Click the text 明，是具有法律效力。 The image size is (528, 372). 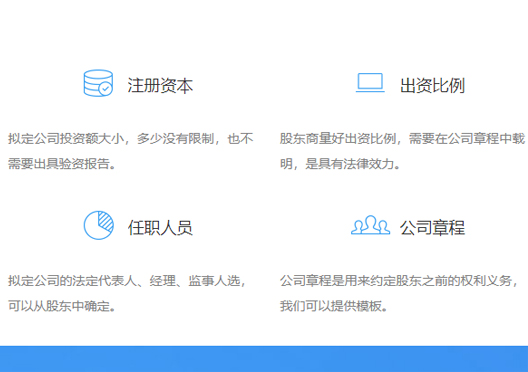click(x=340, y=164)
